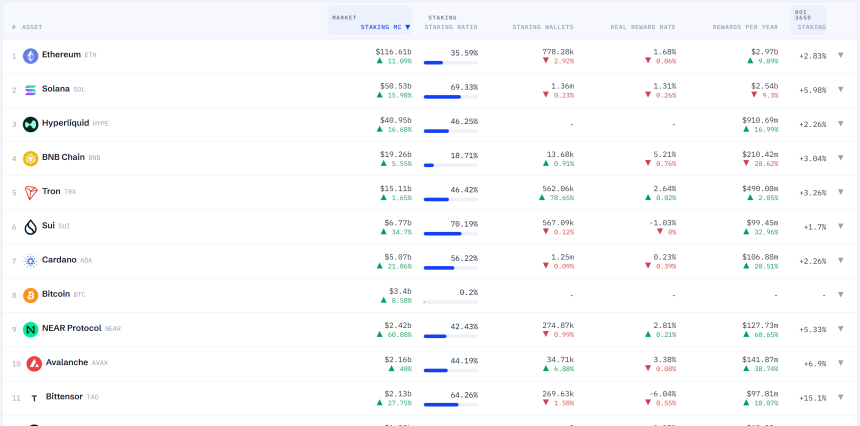Sort by Staking MC column header
This screenshot has width=860, height=426.
[385, 27]
